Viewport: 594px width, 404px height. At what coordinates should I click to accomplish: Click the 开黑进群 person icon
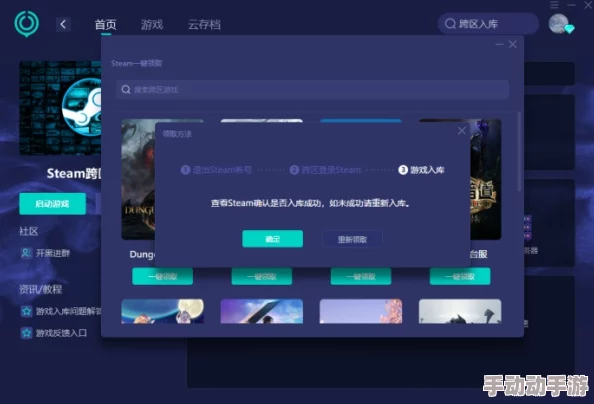26,253
